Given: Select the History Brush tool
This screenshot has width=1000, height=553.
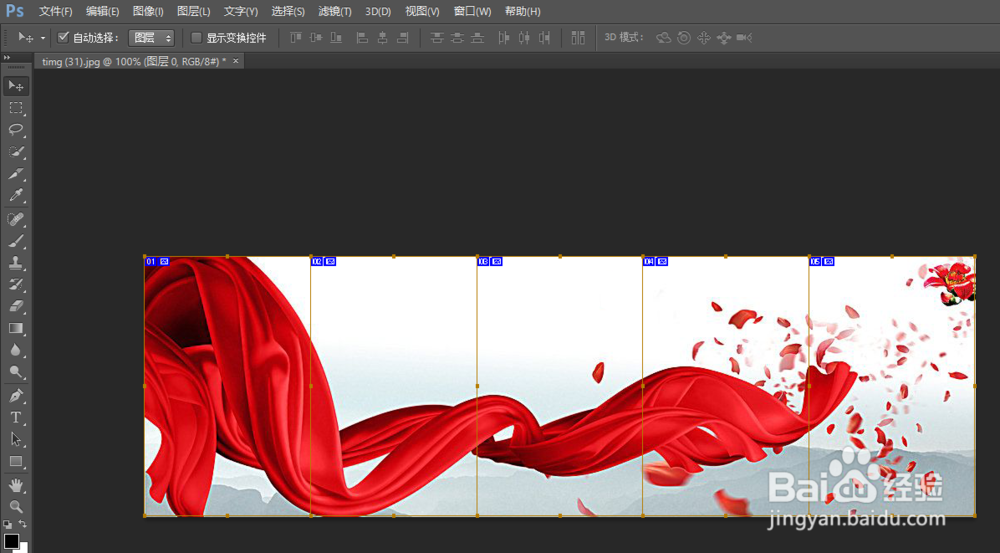Looking at the screenshot, I should [x=16, y=284].
